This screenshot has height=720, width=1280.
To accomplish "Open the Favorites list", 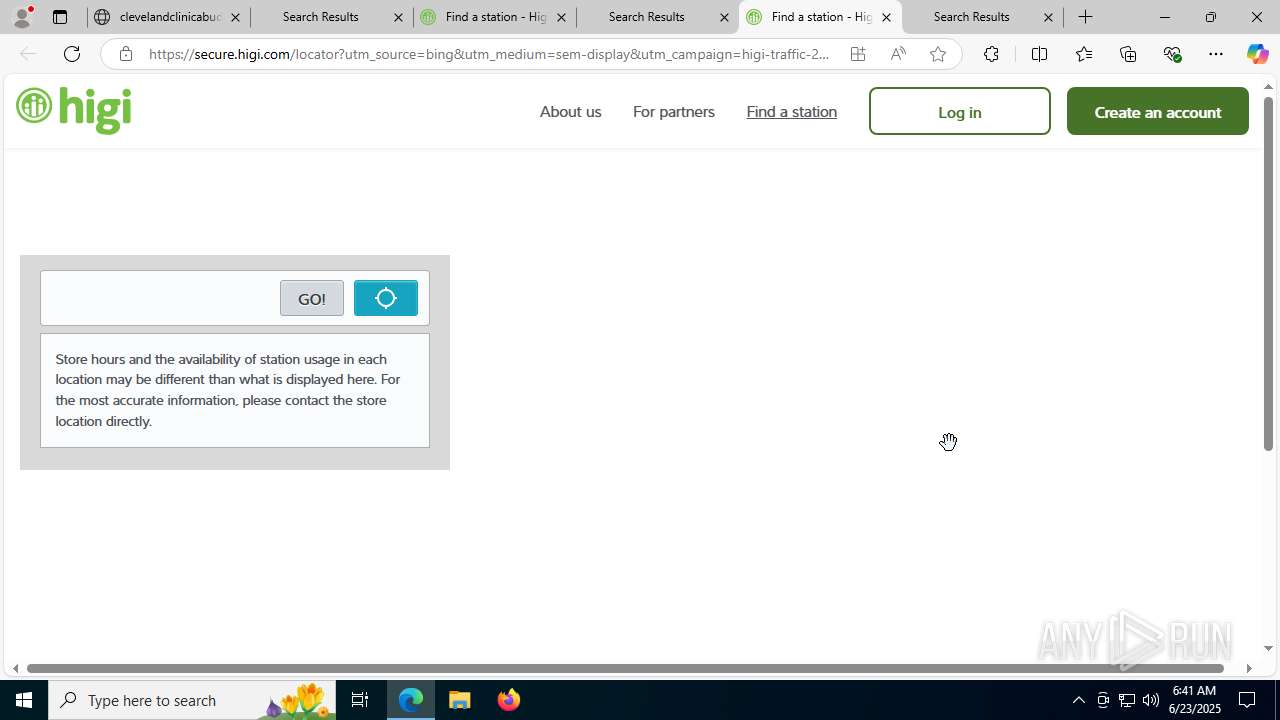I will [x=1084, y=54].
